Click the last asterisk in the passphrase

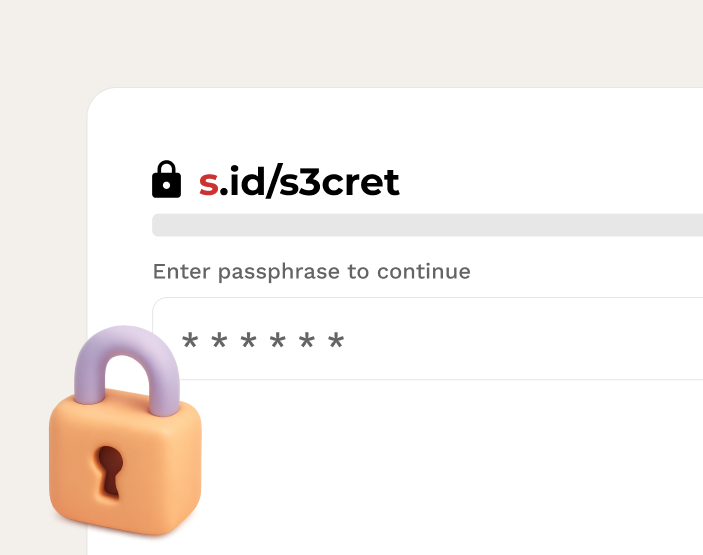337,343
